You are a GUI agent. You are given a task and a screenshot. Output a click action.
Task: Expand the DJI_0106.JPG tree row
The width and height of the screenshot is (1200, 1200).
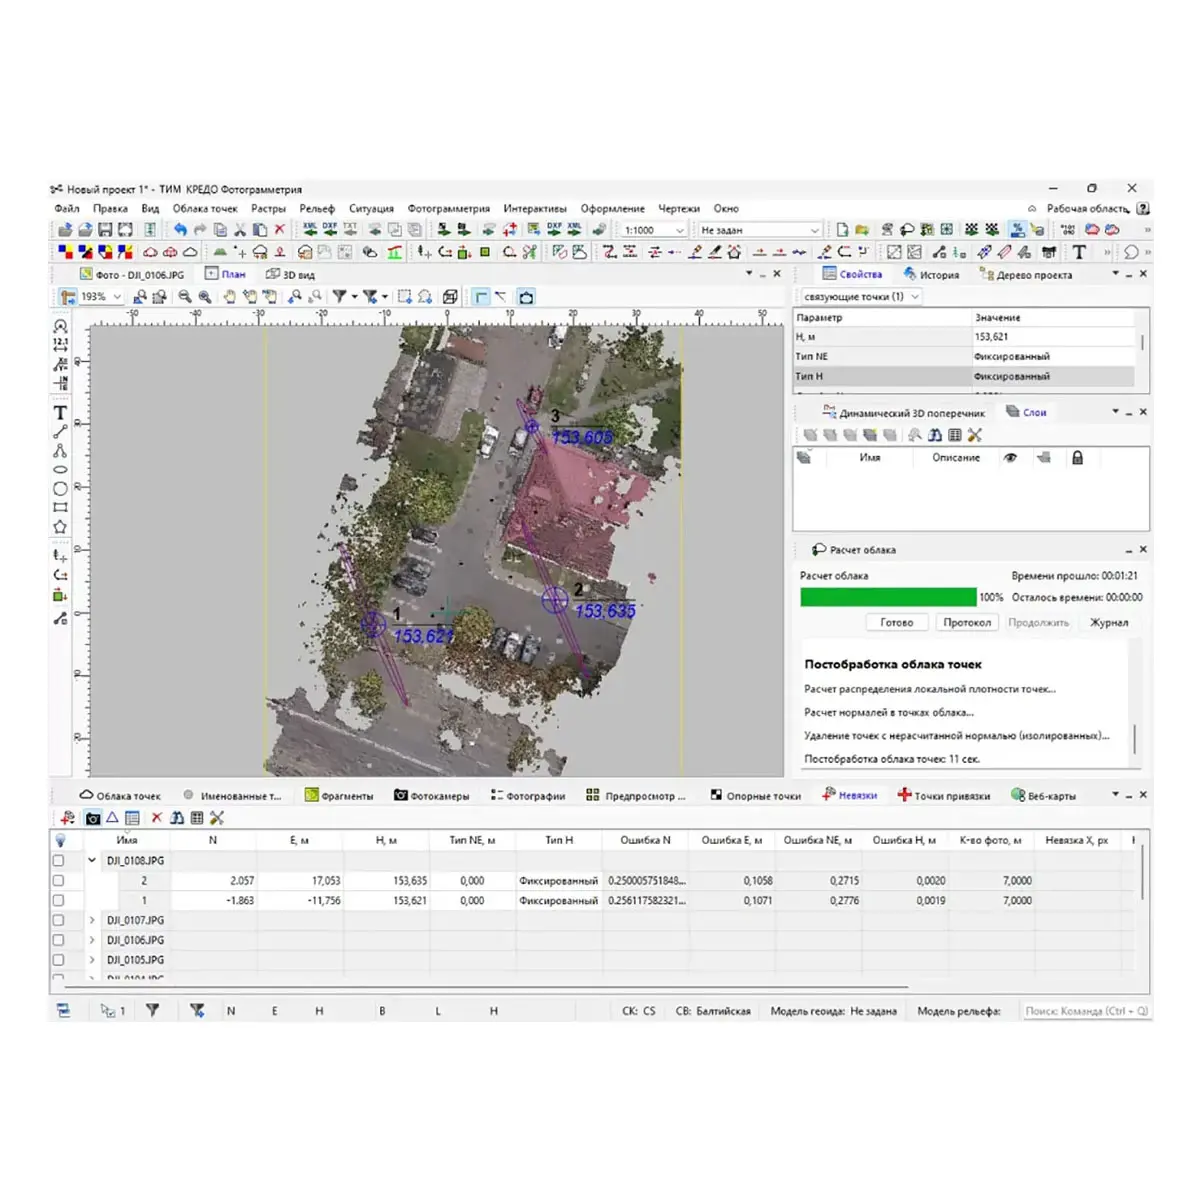(x=92, y=940)
